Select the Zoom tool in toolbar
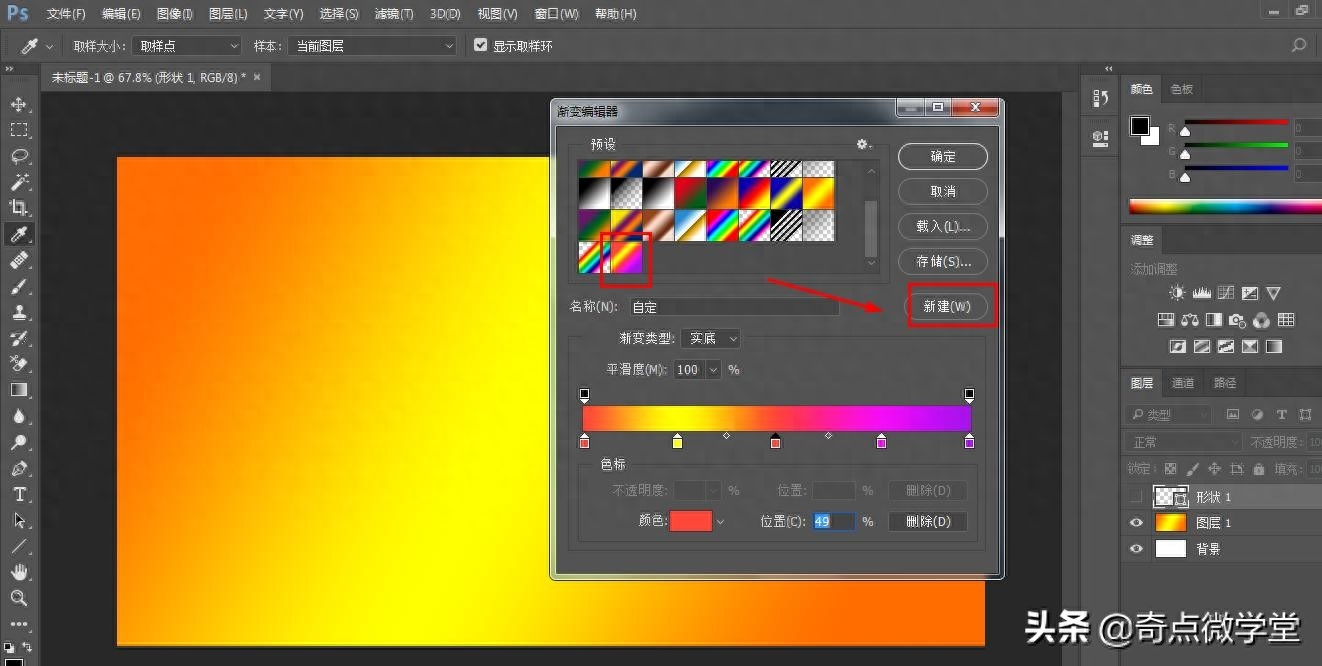 [19, 598]
